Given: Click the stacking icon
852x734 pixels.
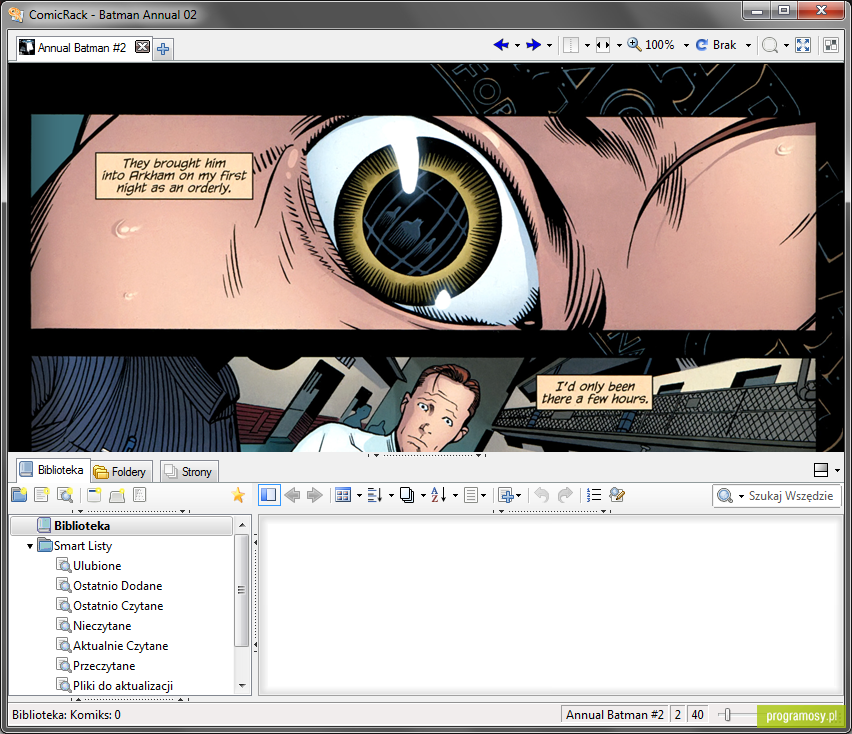Looking at the screenshot, I should [x=407, y=495].
